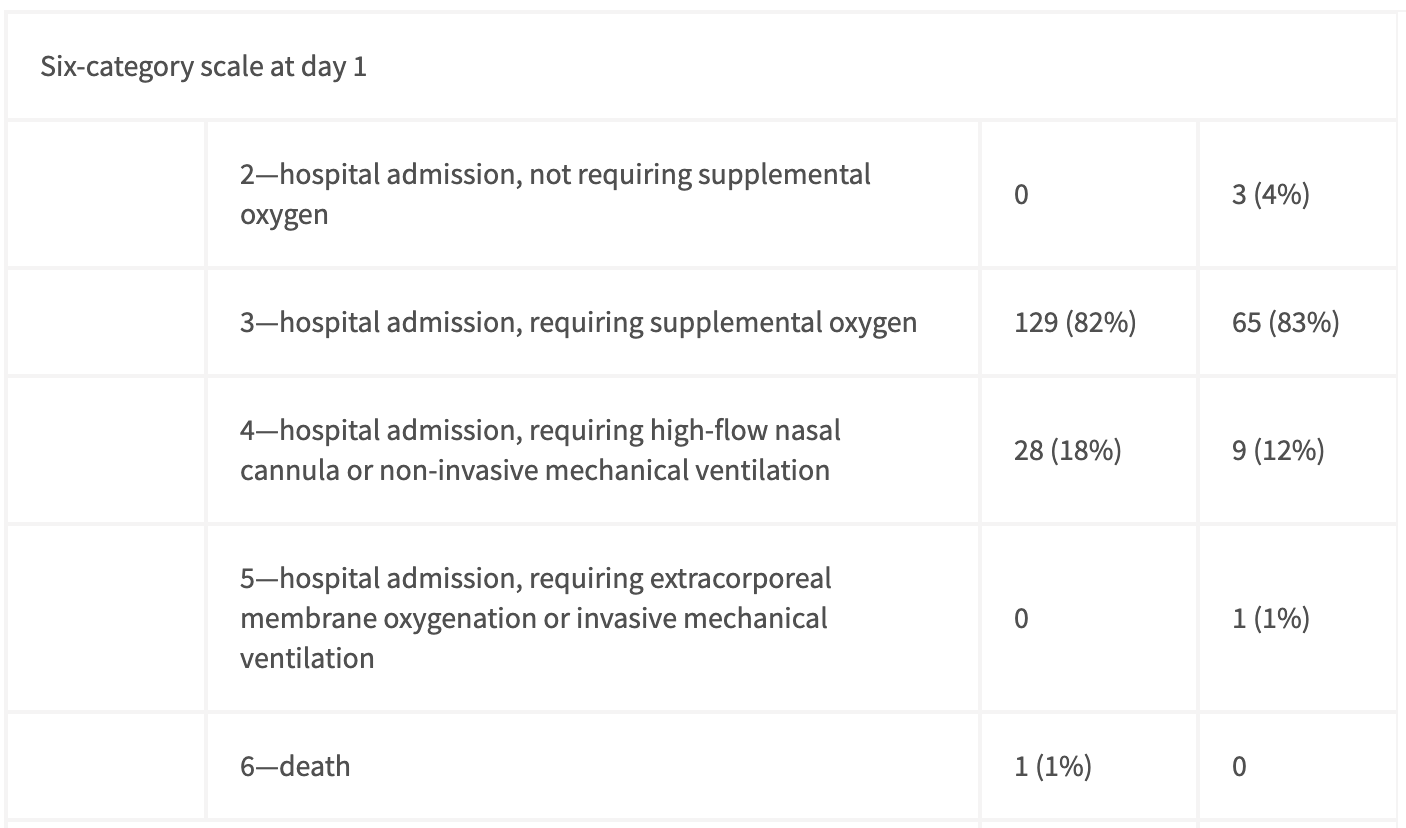Click the '1 (1%)' value in category 5 row
The image size is (1406, 828).
pos(1270,618)
